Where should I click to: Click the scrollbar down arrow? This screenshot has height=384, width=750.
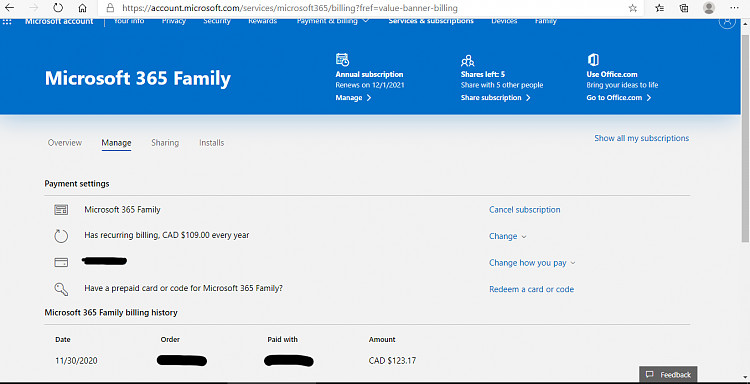pos(745,378)
